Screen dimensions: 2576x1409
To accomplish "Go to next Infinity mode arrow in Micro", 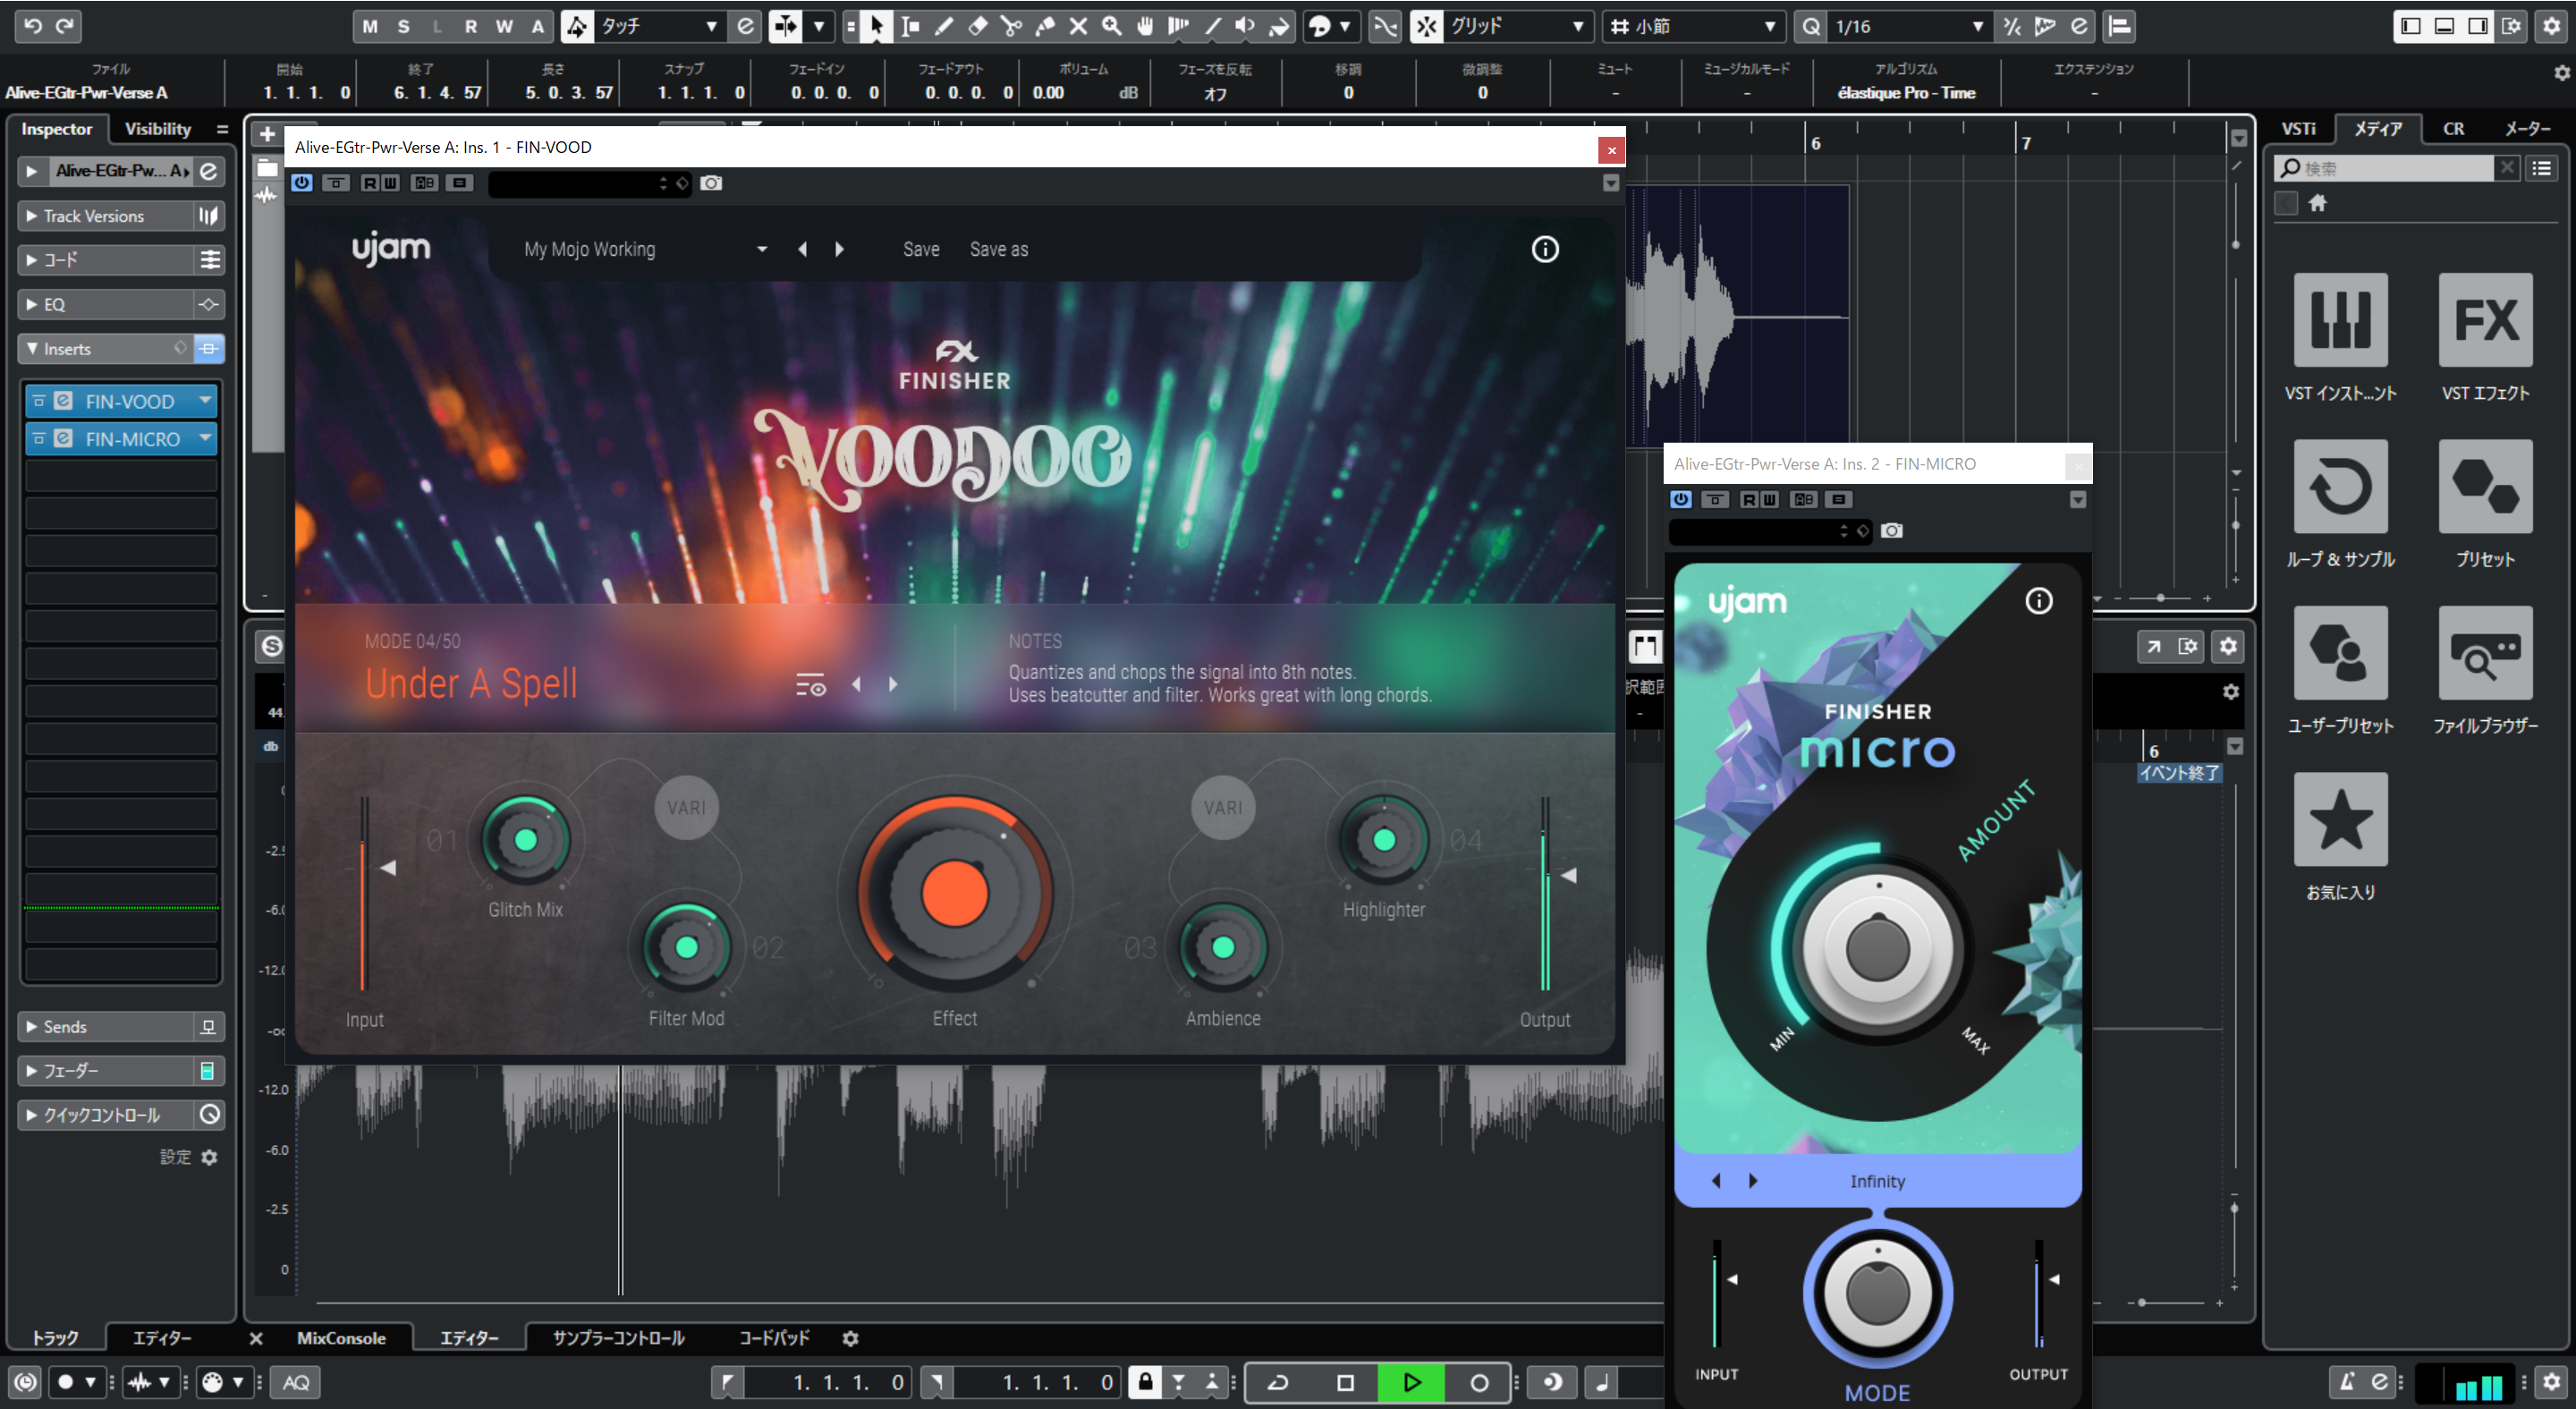I will [x=1752, y=1181].
